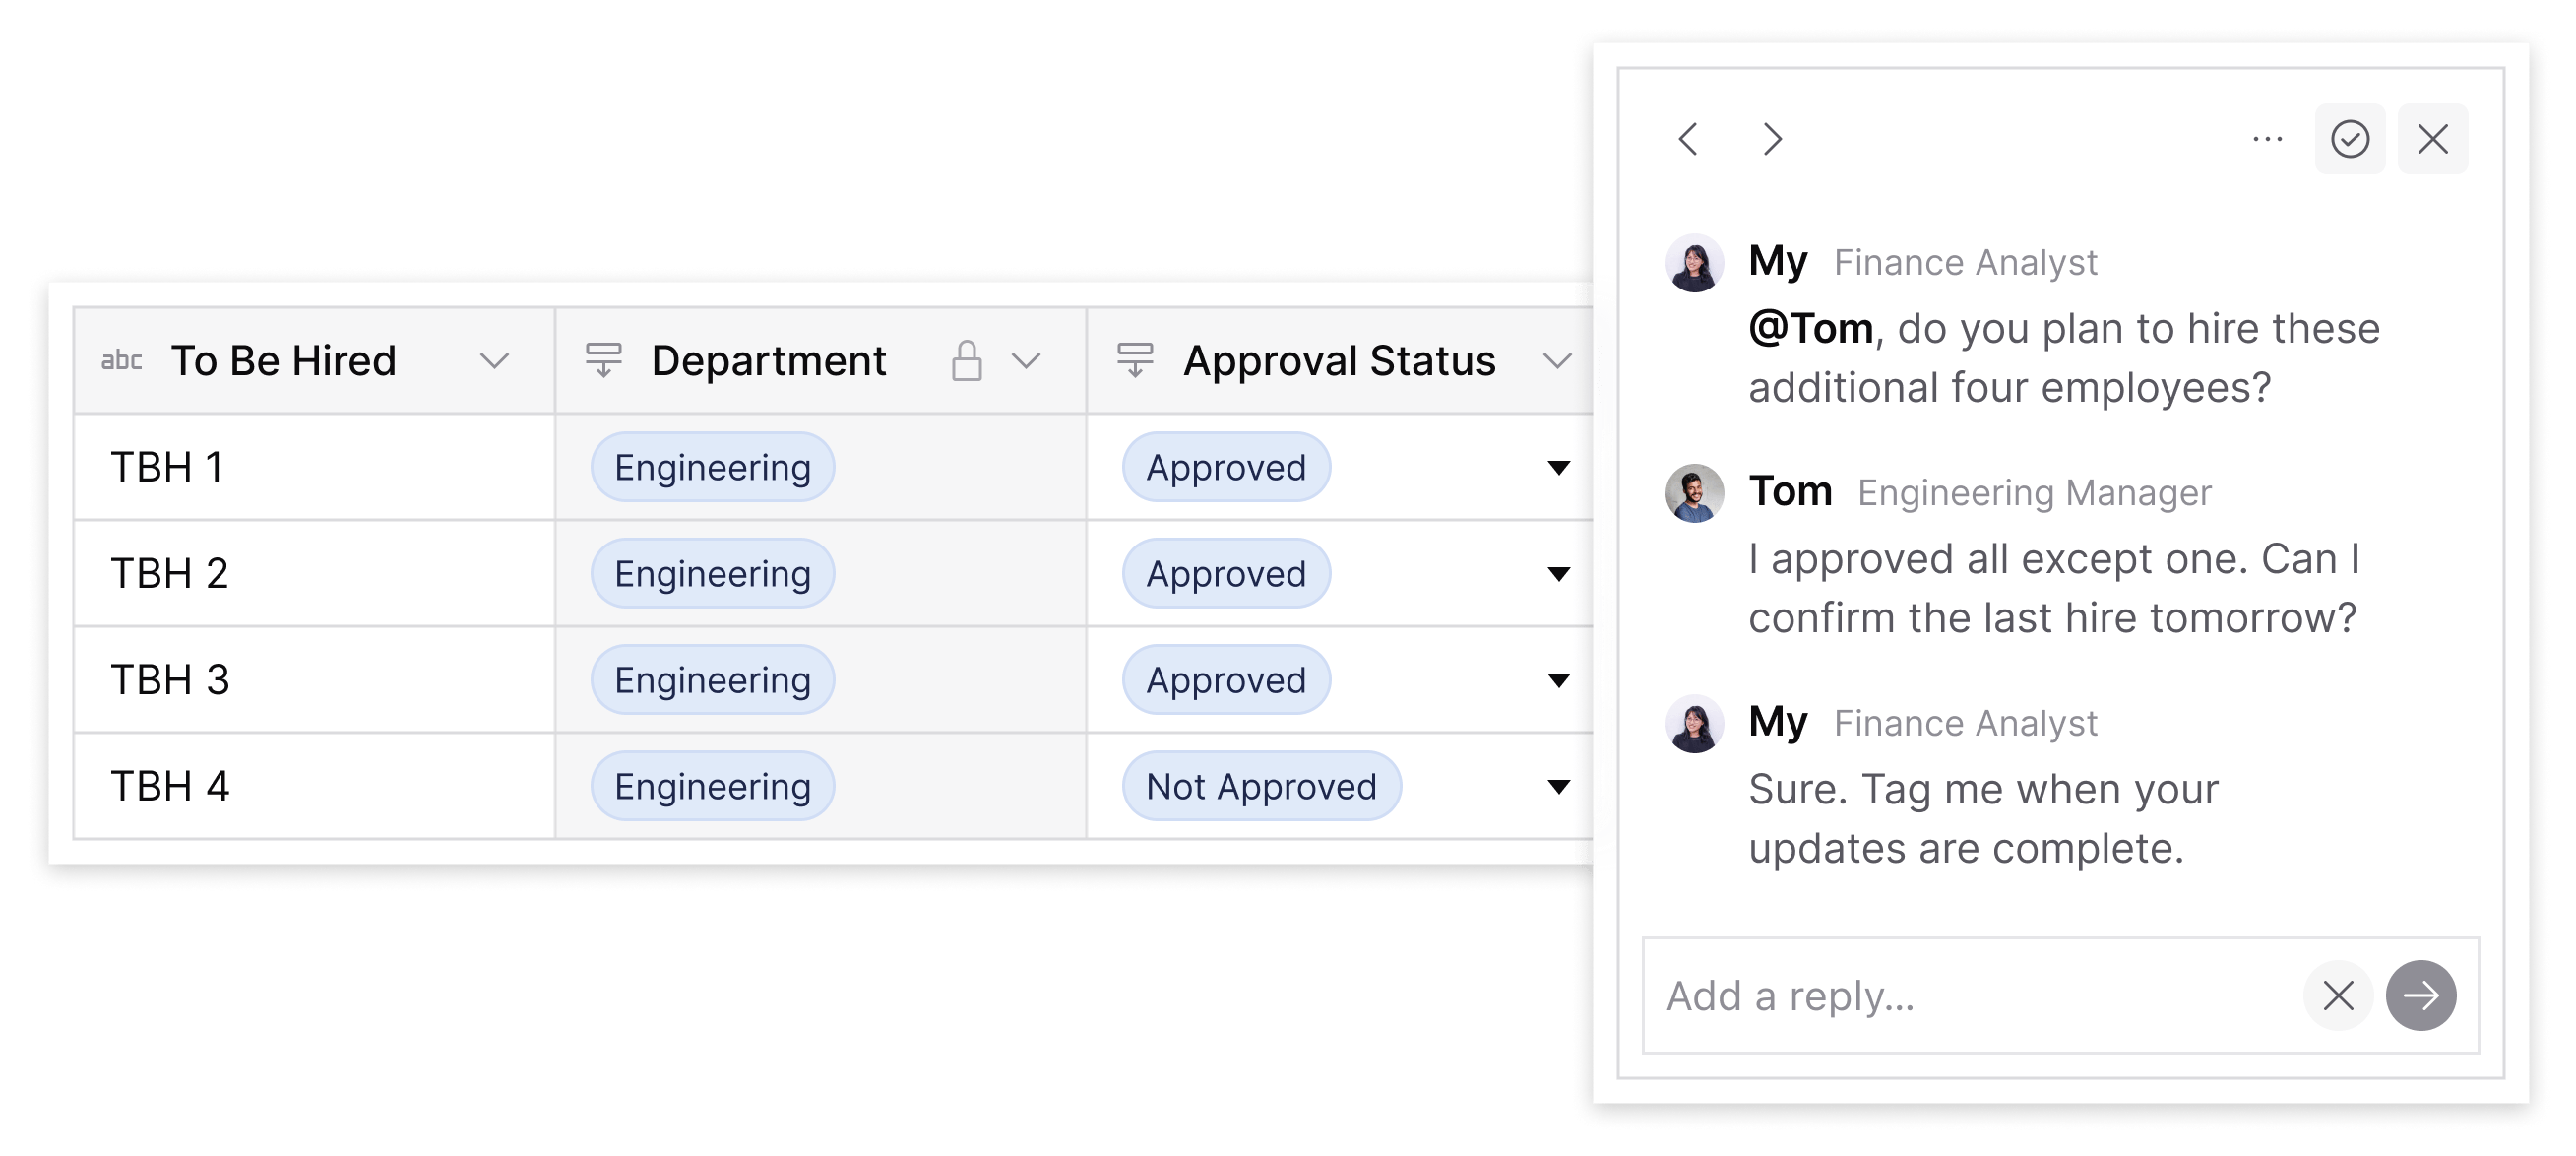This screenshot has height=1156, width=2576.
Task: Close the comment panel
Action: 2433,138
